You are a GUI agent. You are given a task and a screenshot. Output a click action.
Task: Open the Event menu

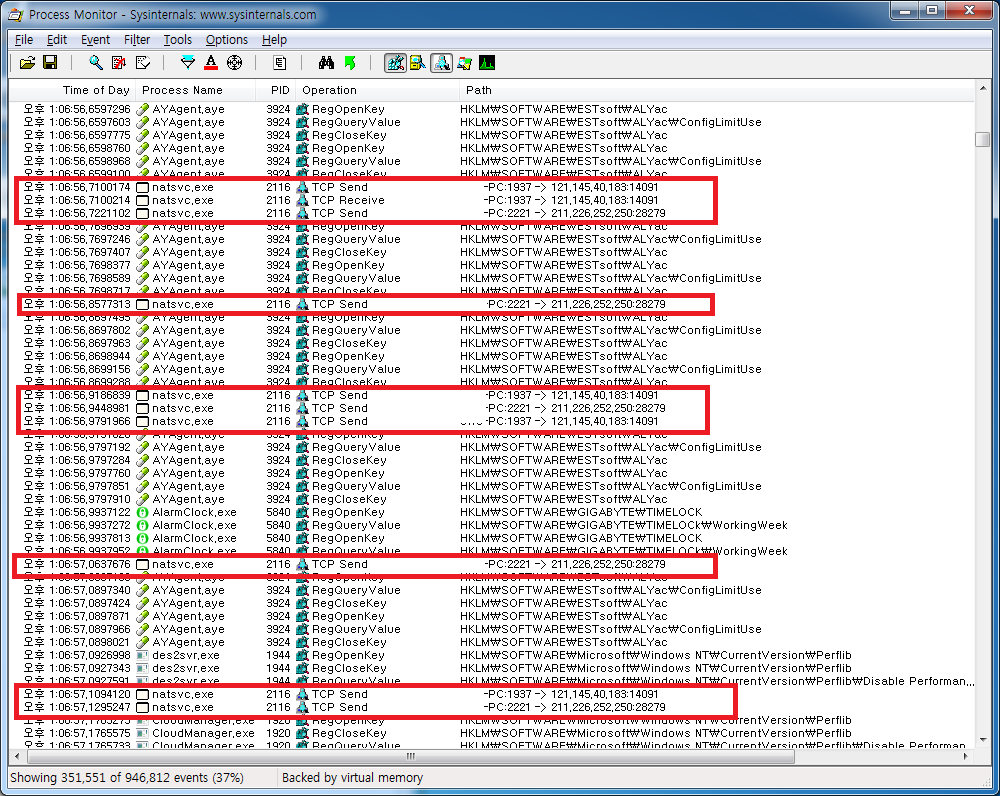point(96,40)
